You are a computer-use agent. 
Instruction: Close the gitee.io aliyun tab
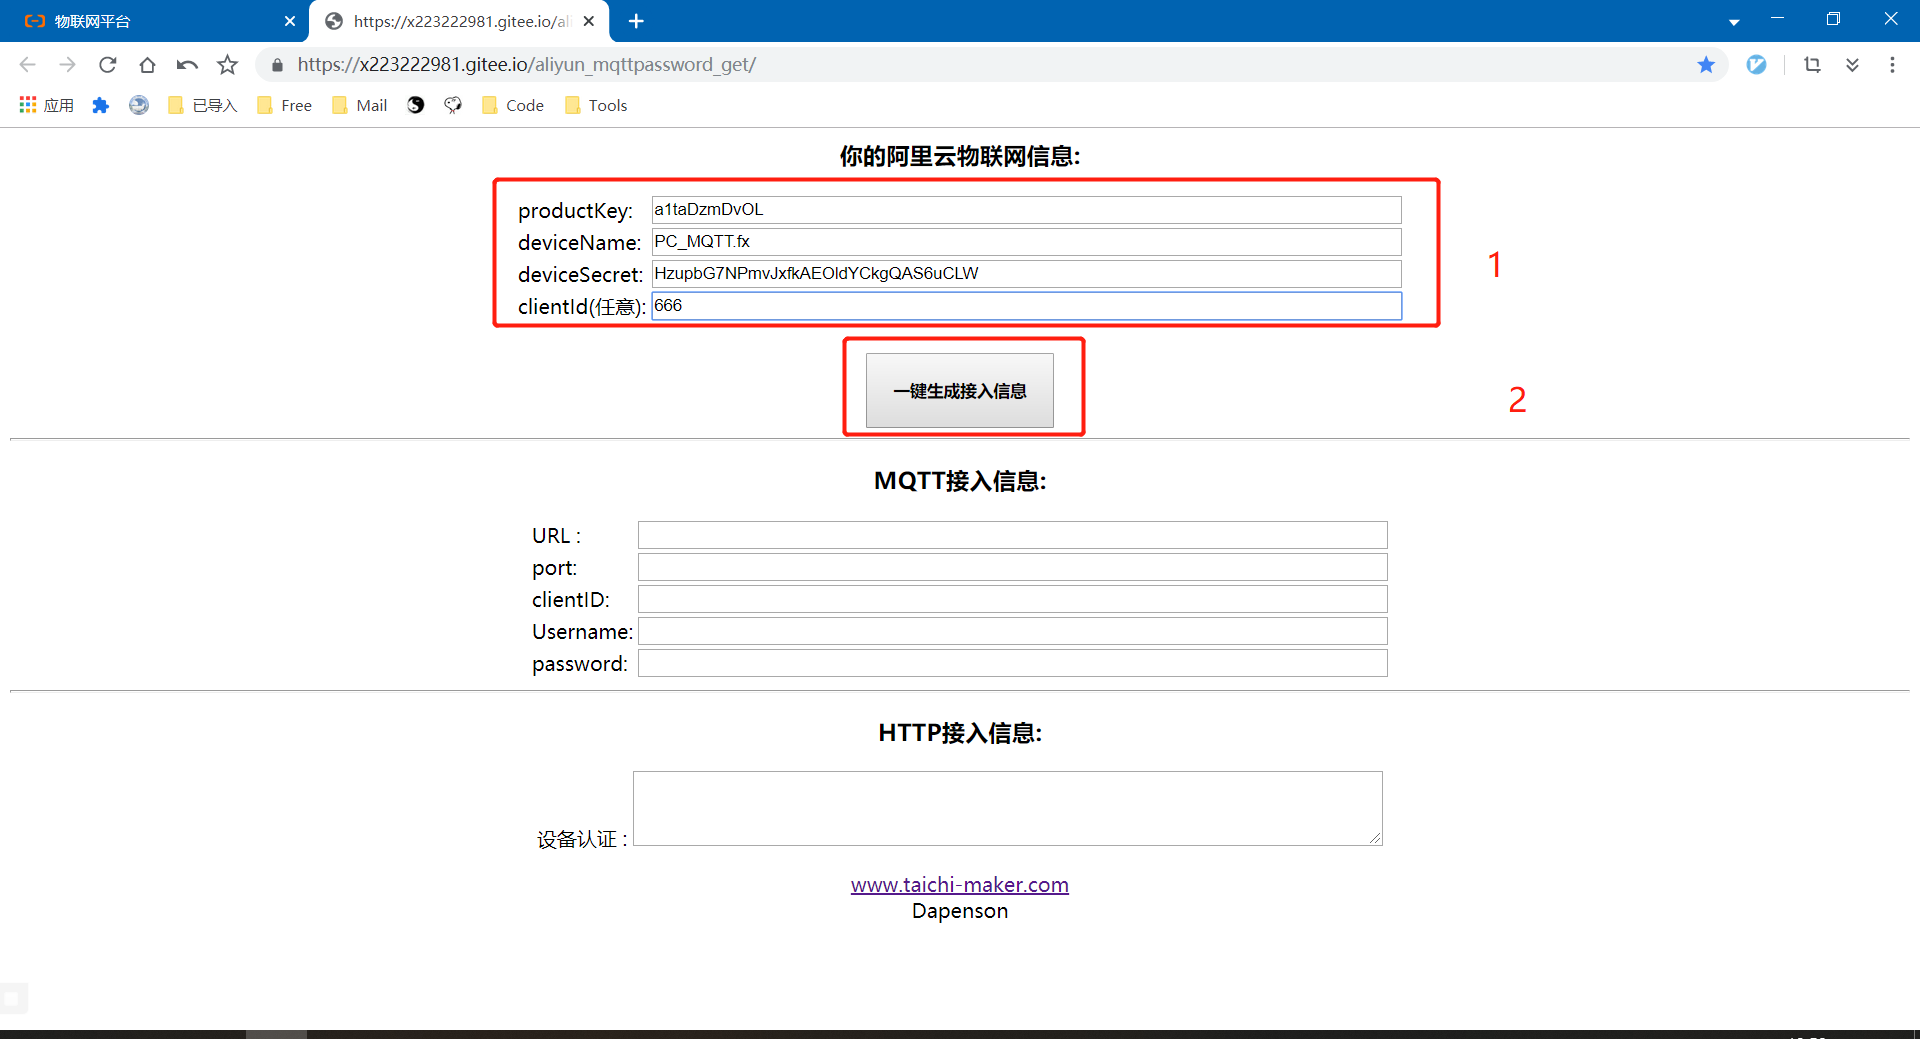589,21
